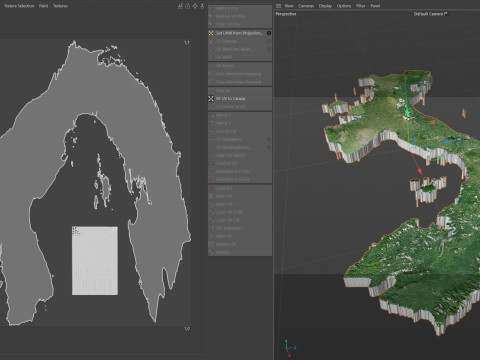Open UV Rectangularize settings gear
The width and height of the screenshot is (480, 360).
(x=269, y=147)
